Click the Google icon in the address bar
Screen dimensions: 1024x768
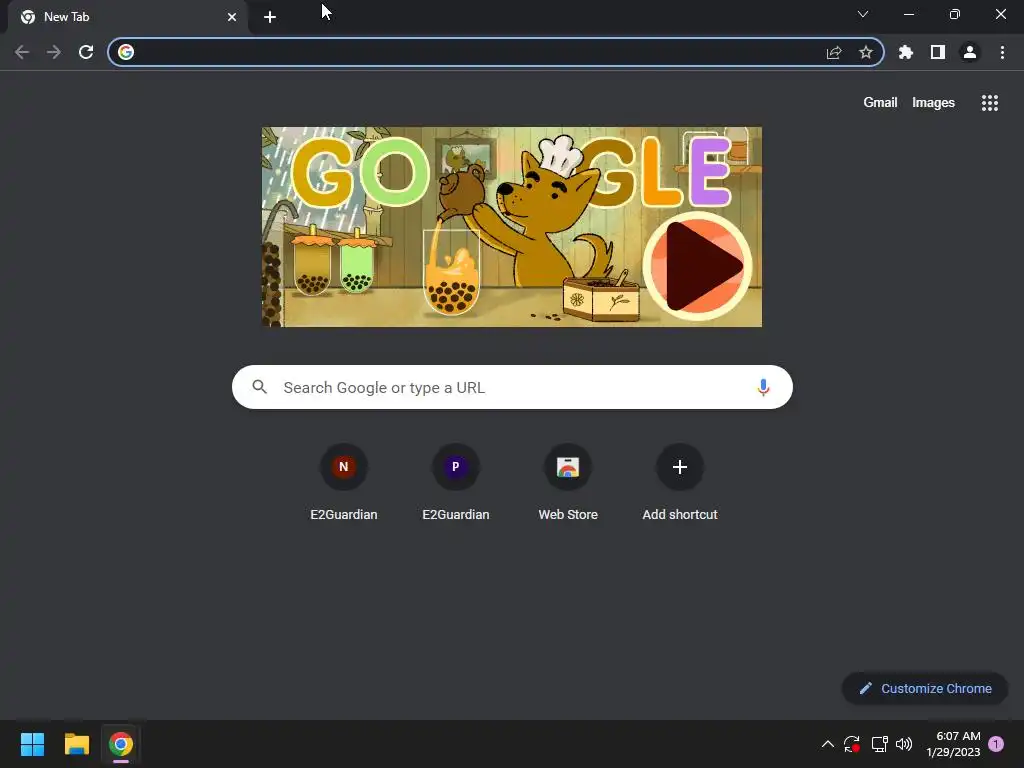click(x=126, y=52)
